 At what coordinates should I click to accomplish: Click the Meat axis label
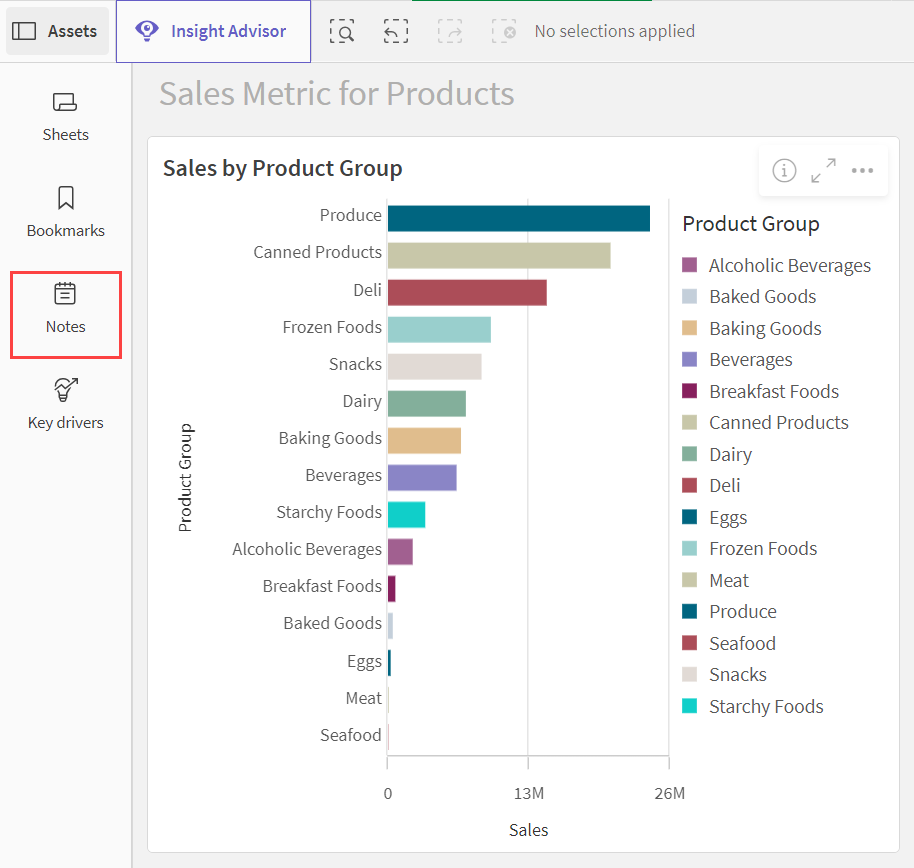tap(364, 698)
